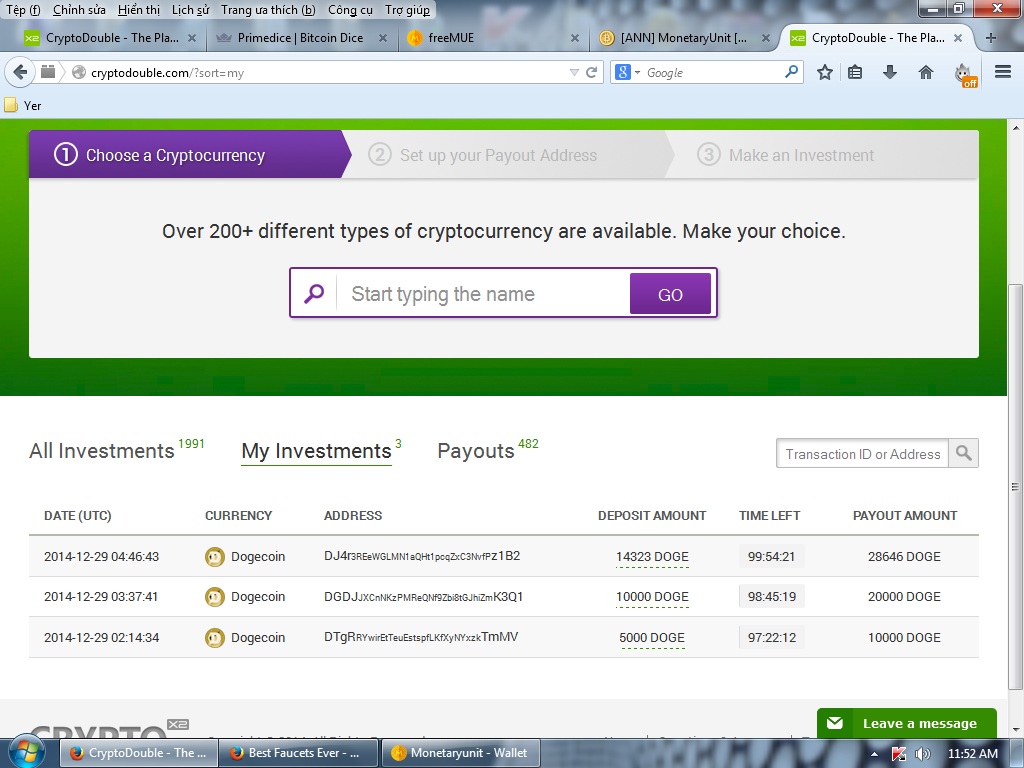
Task: Click the page identity icon beside Back button
Action: 48,72
